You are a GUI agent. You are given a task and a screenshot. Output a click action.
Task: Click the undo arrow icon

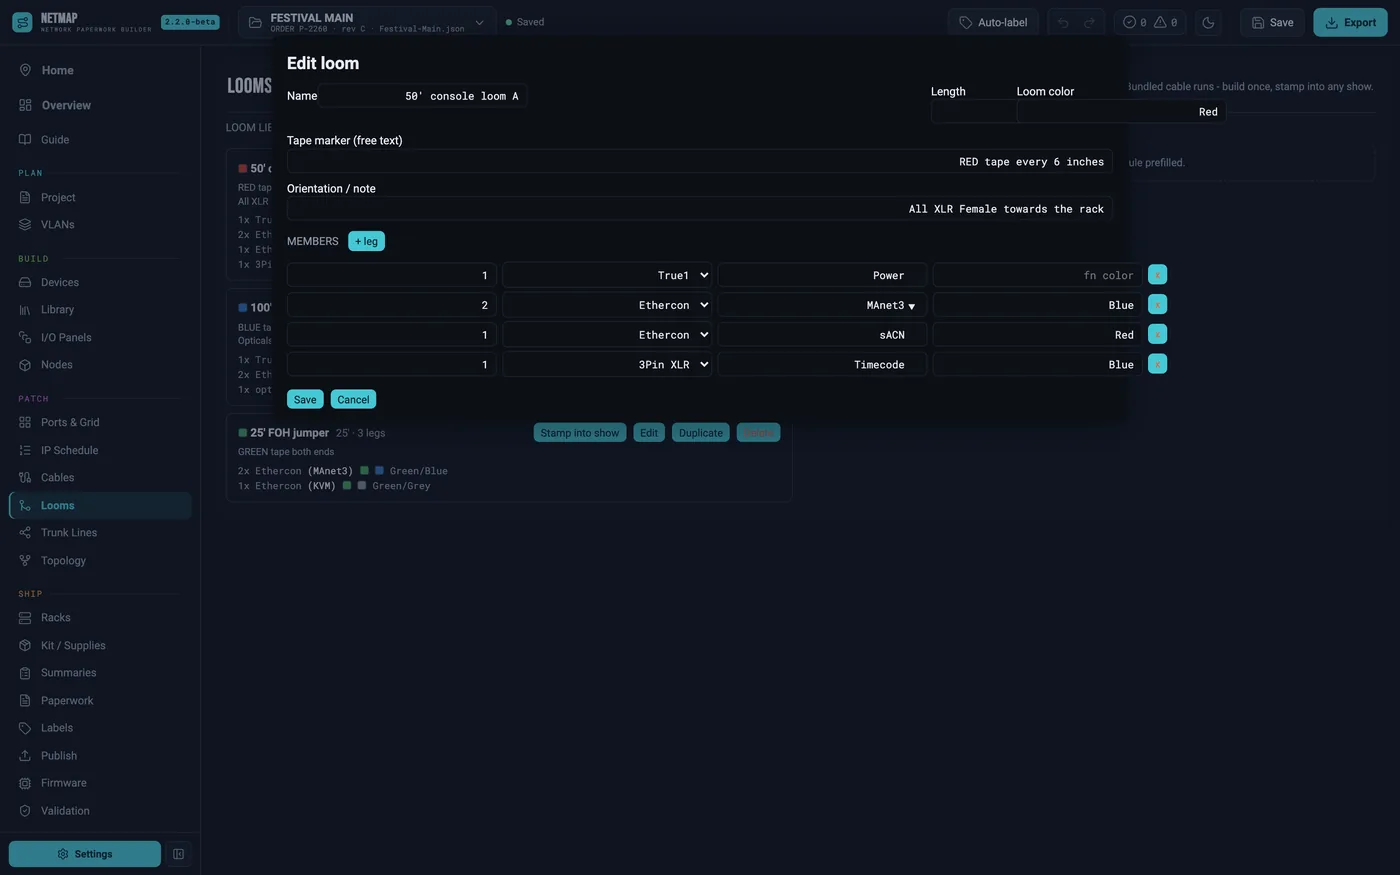(1062, 22)
